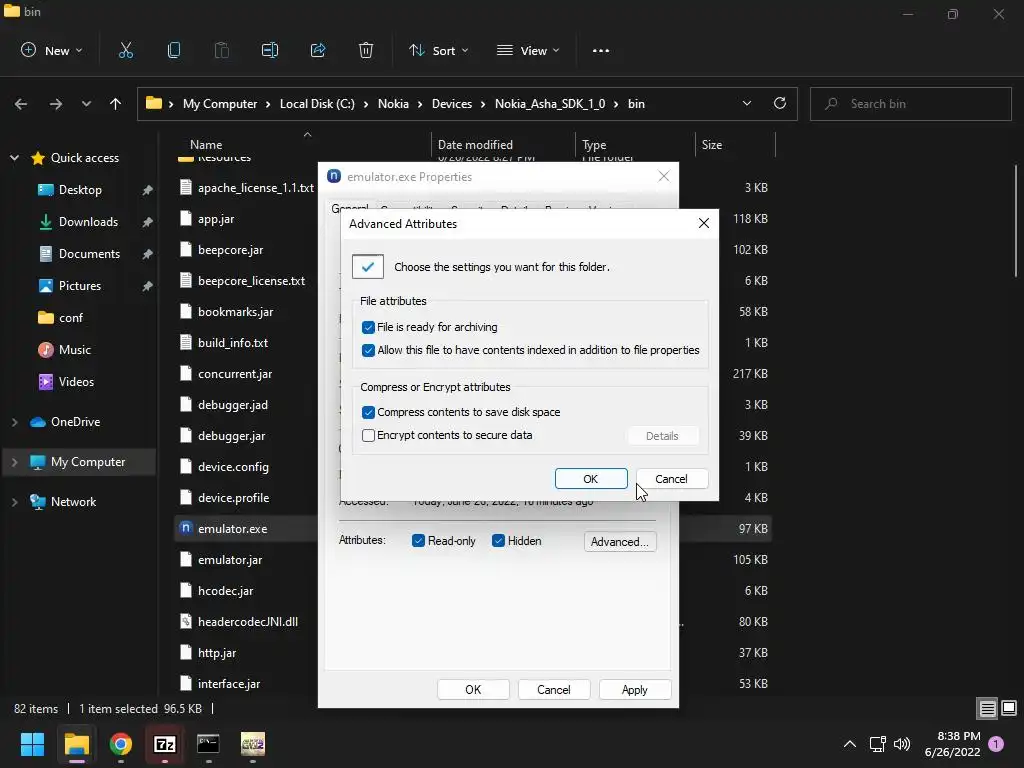Expand the OneDrive tree node

click(x=14, y=423)
